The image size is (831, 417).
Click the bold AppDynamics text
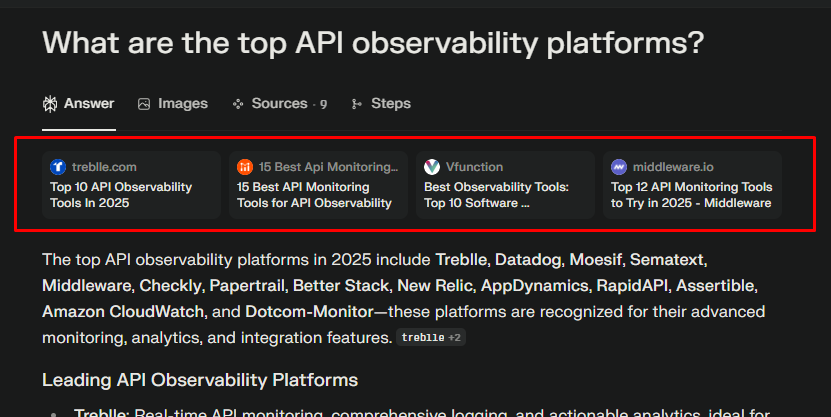point(534,286)
